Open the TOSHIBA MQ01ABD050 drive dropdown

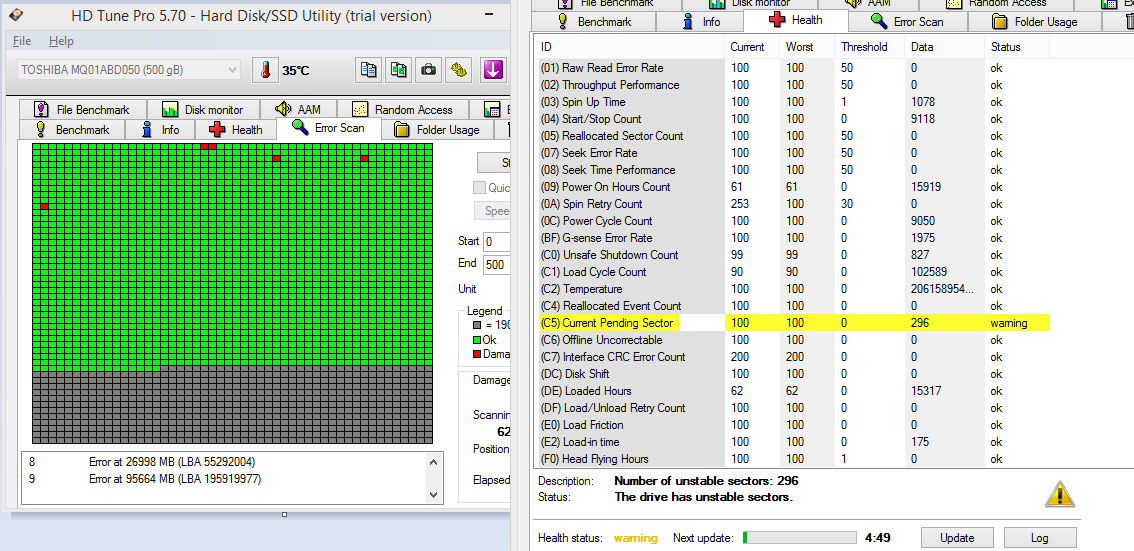pyautogui.click(x=129, y=70)
